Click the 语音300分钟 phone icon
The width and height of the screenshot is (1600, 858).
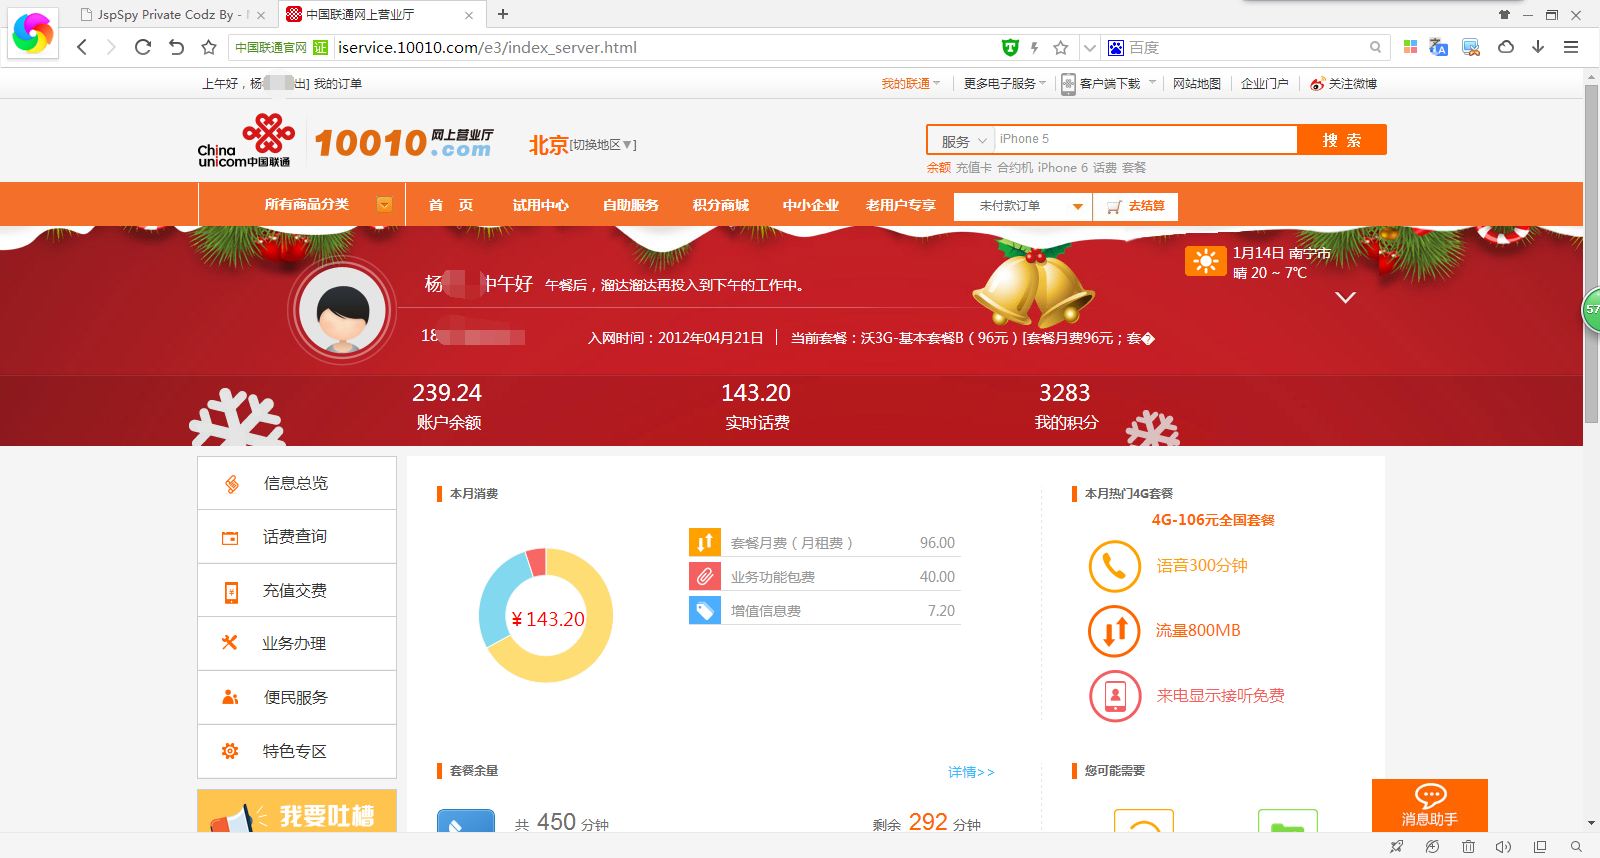point(1114,566)
